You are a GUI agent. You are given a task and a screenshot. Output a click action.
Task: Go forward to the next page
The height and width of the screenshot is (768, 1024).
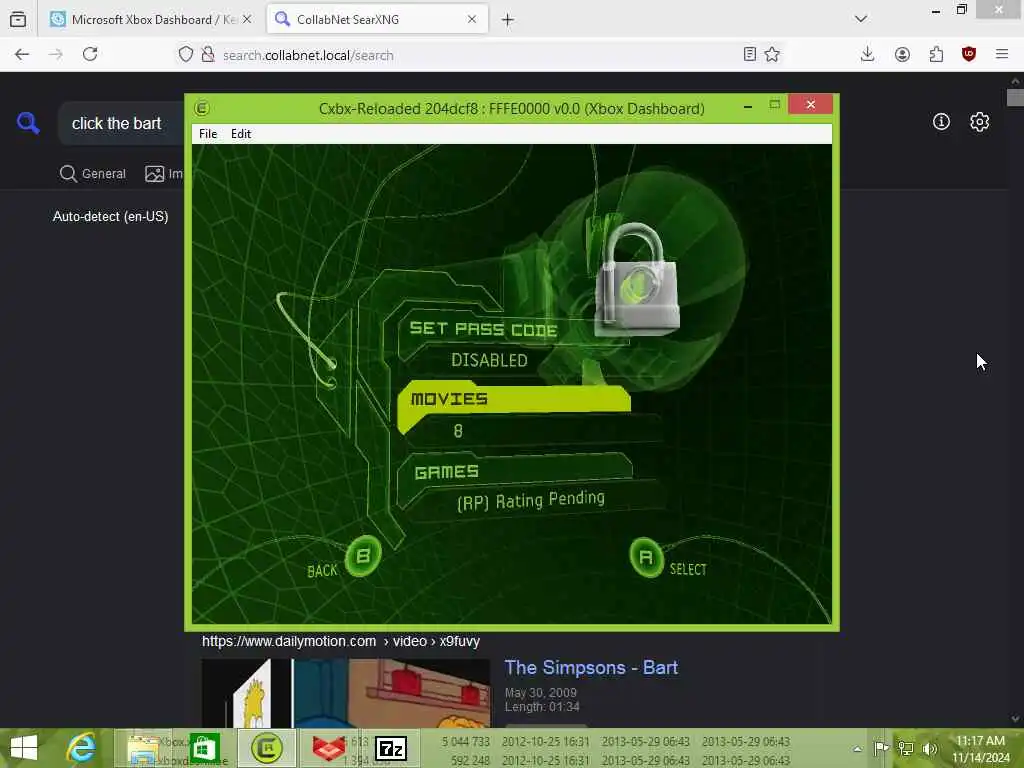(x=56, y=55)
